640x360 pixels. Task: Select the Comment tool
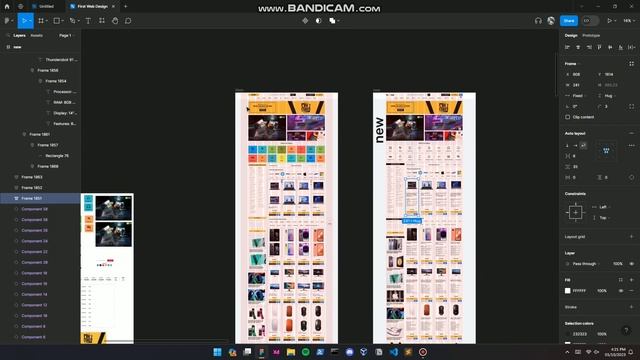pyautogui.click(x=128, y=20)
